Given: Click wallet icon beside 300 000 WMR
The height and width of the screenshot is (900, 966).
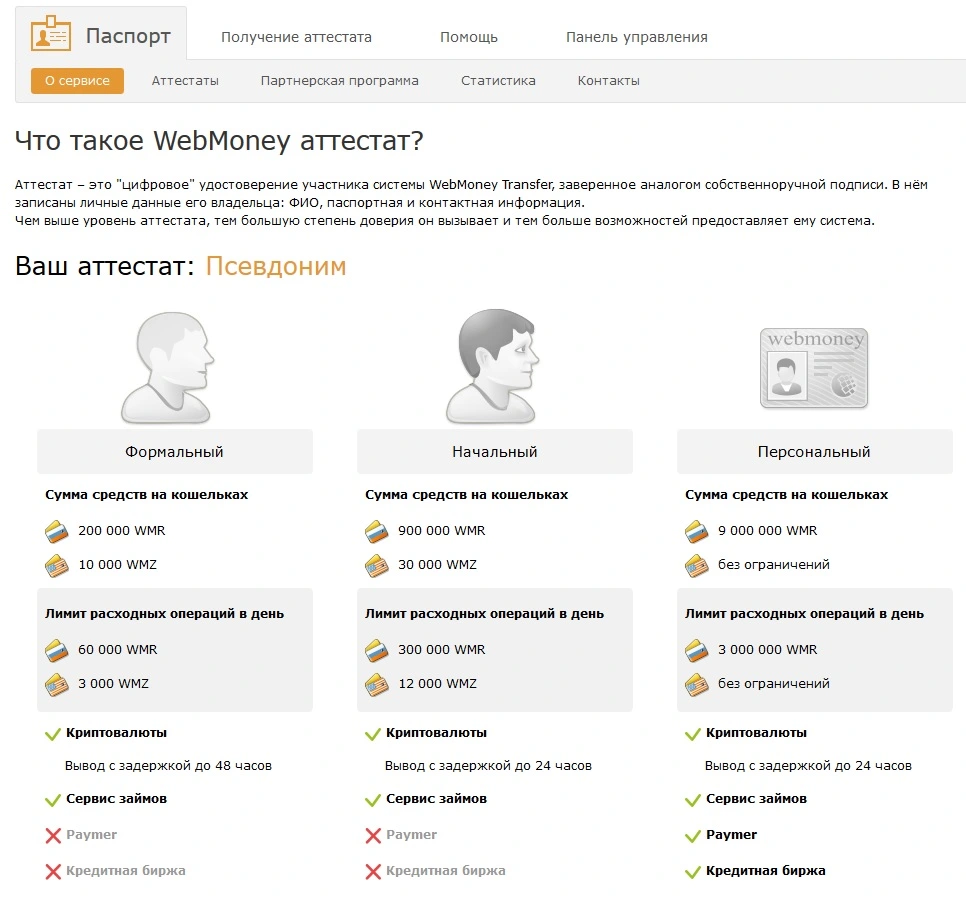Looking at the screenshot, I should [376, 651].
